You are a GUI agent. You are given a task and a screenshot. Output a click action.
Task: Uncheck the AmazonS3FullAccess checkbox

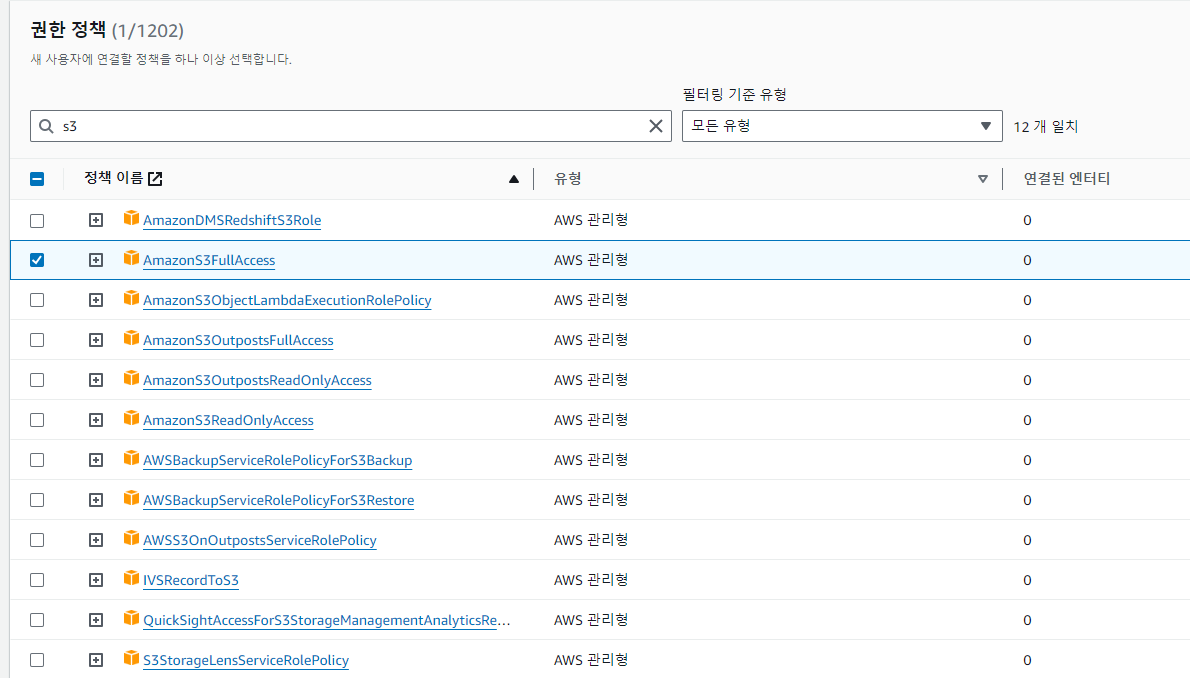[x=37, y=260]
